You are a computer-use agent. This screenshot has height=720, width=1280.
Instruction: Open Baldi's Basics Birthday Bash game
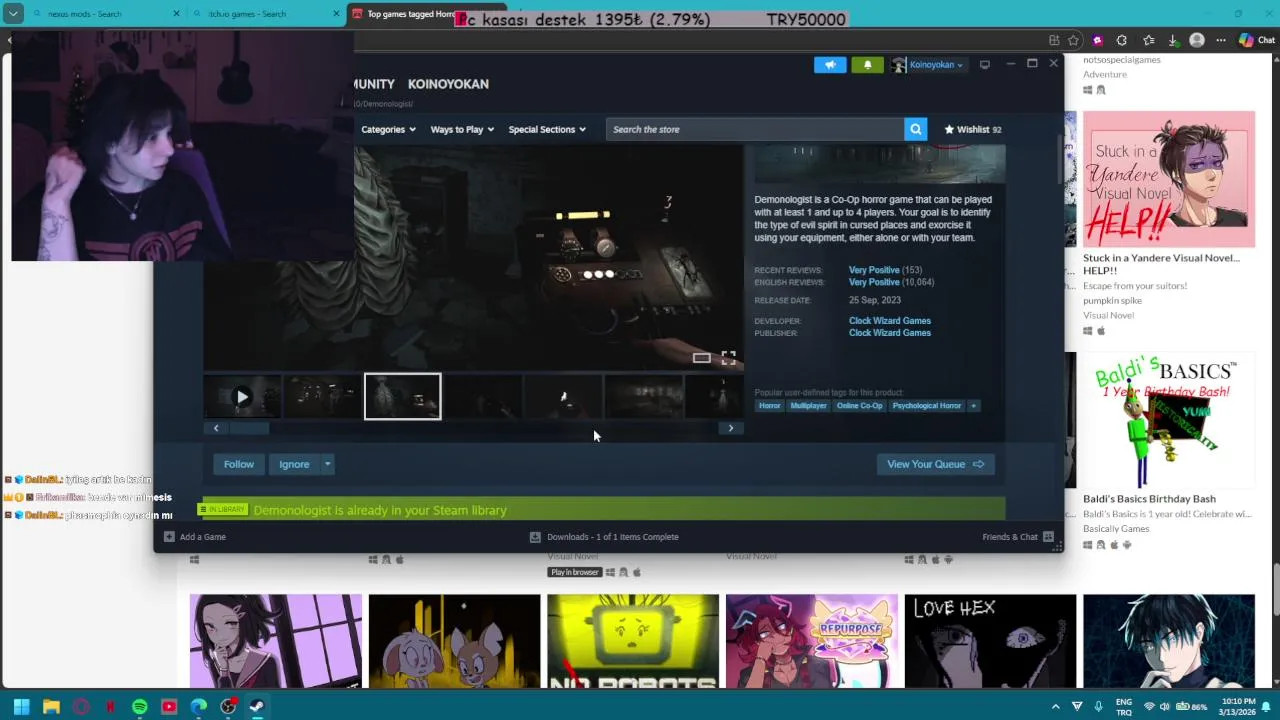(1168, 420)
